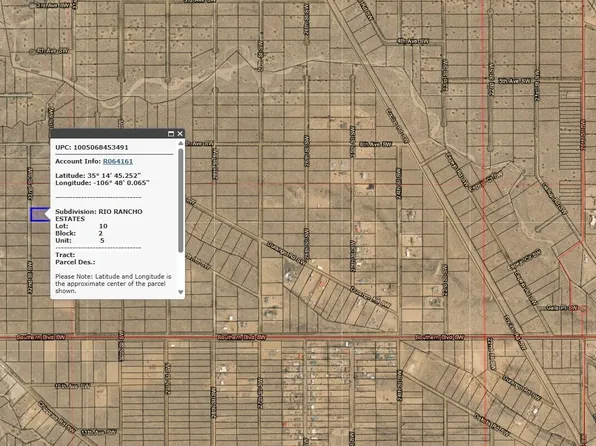596x446 pixels.
Task: Click the 11th Ave SW street label
Action: click(99, 432)
